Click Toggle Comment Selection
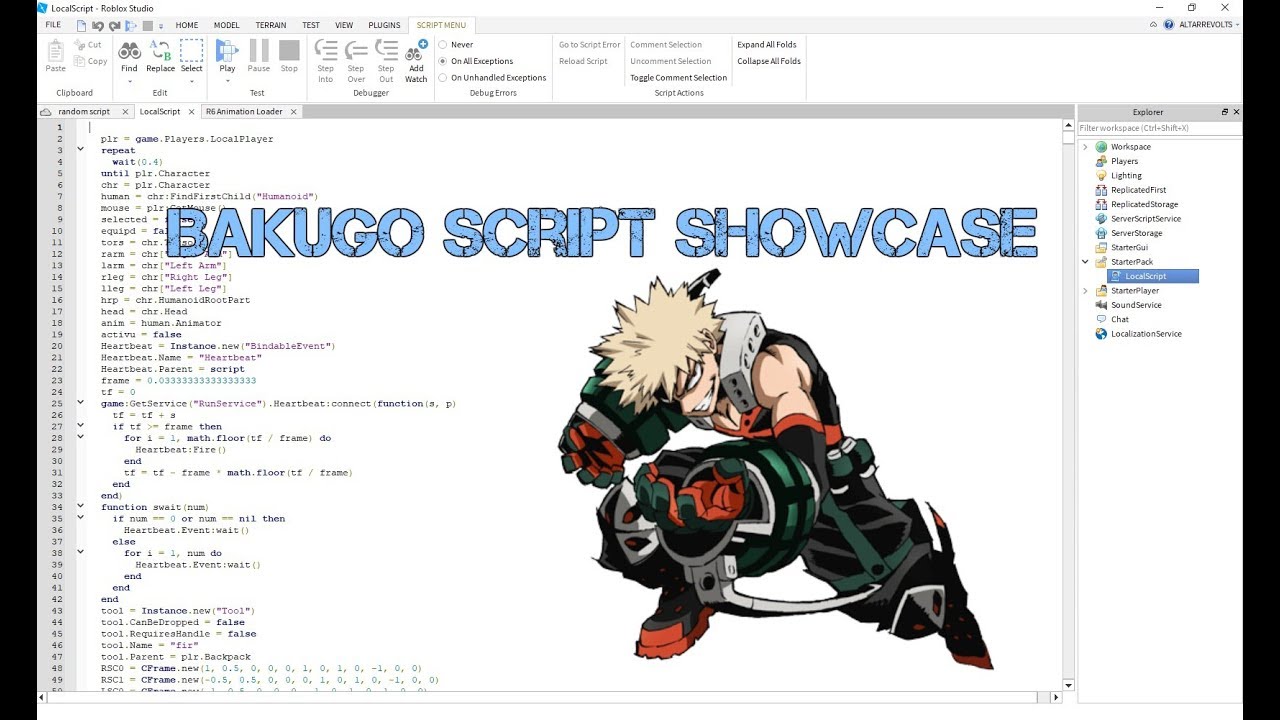This screenshot has height=720, width=1280. click(x=678, y=78)
